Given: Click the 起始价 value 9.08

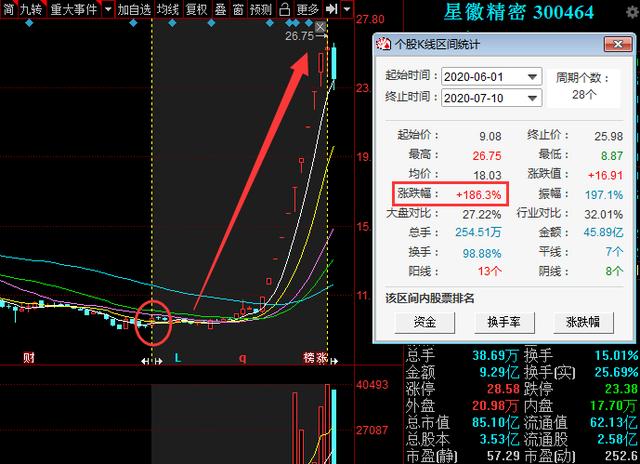Looking at the screenshot, I should pyautogui.click(x=490, y=136).
